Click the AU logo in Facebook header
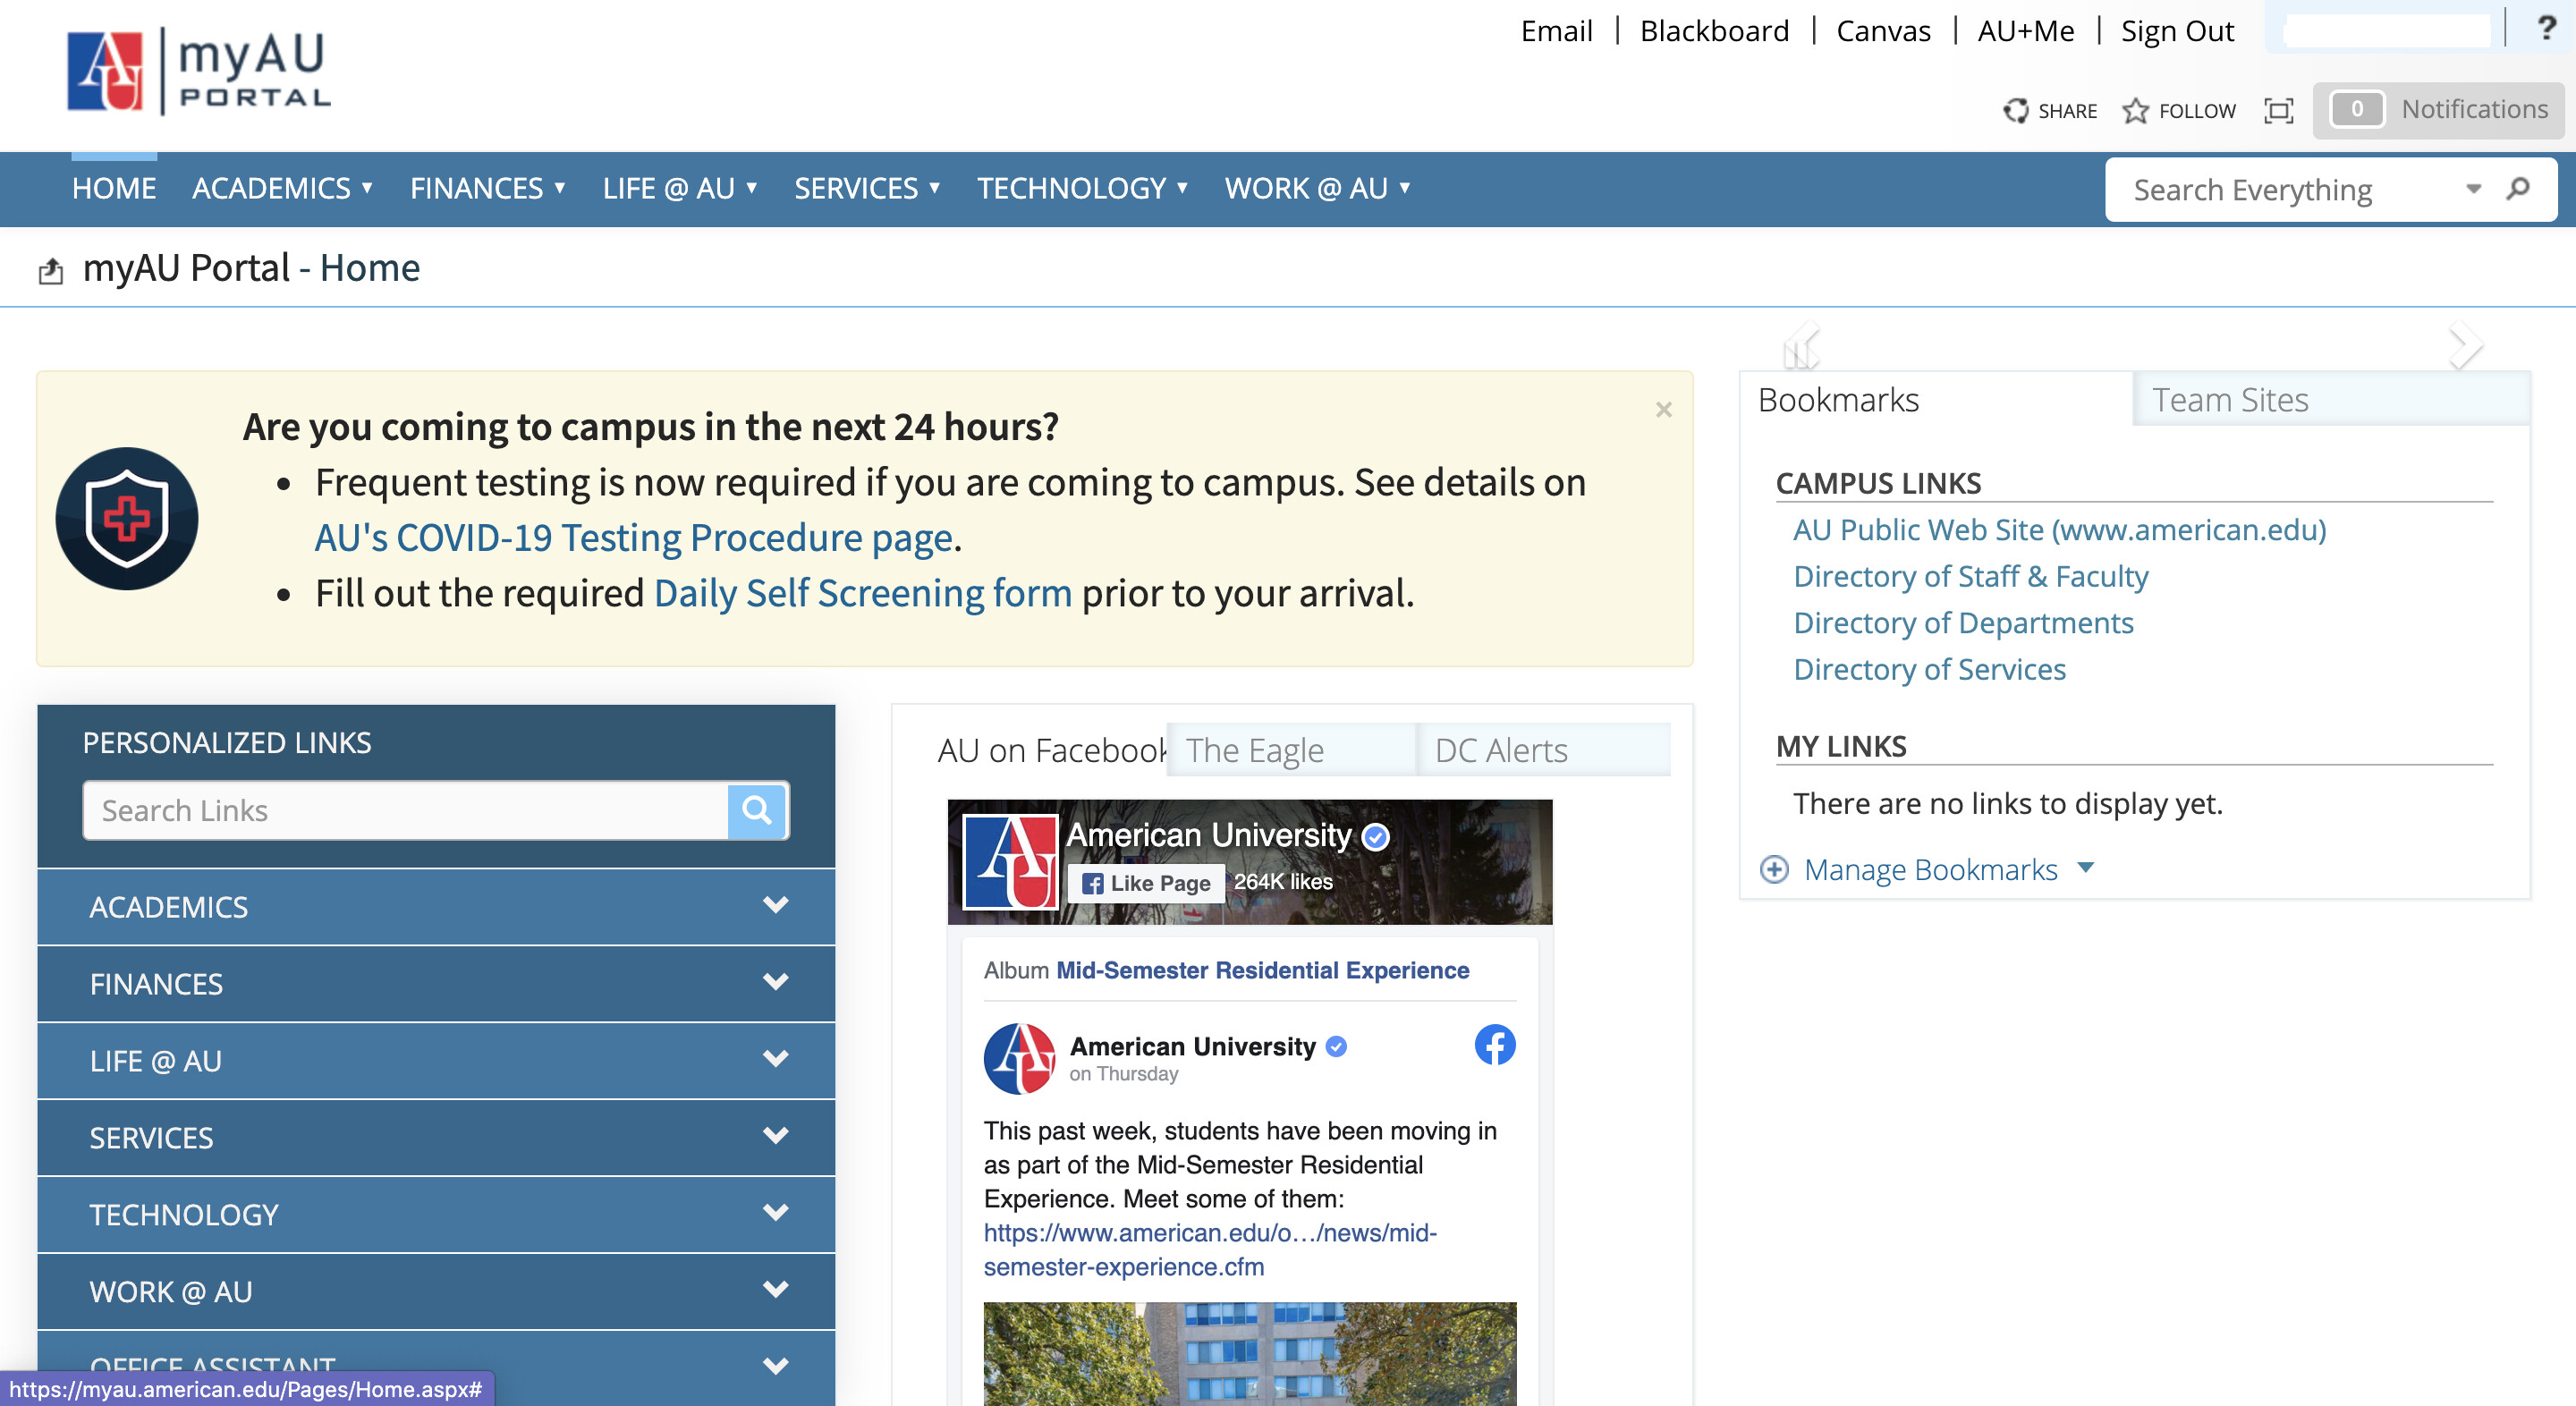Screen dimensions: 2576x1406 click(1010, 862)
